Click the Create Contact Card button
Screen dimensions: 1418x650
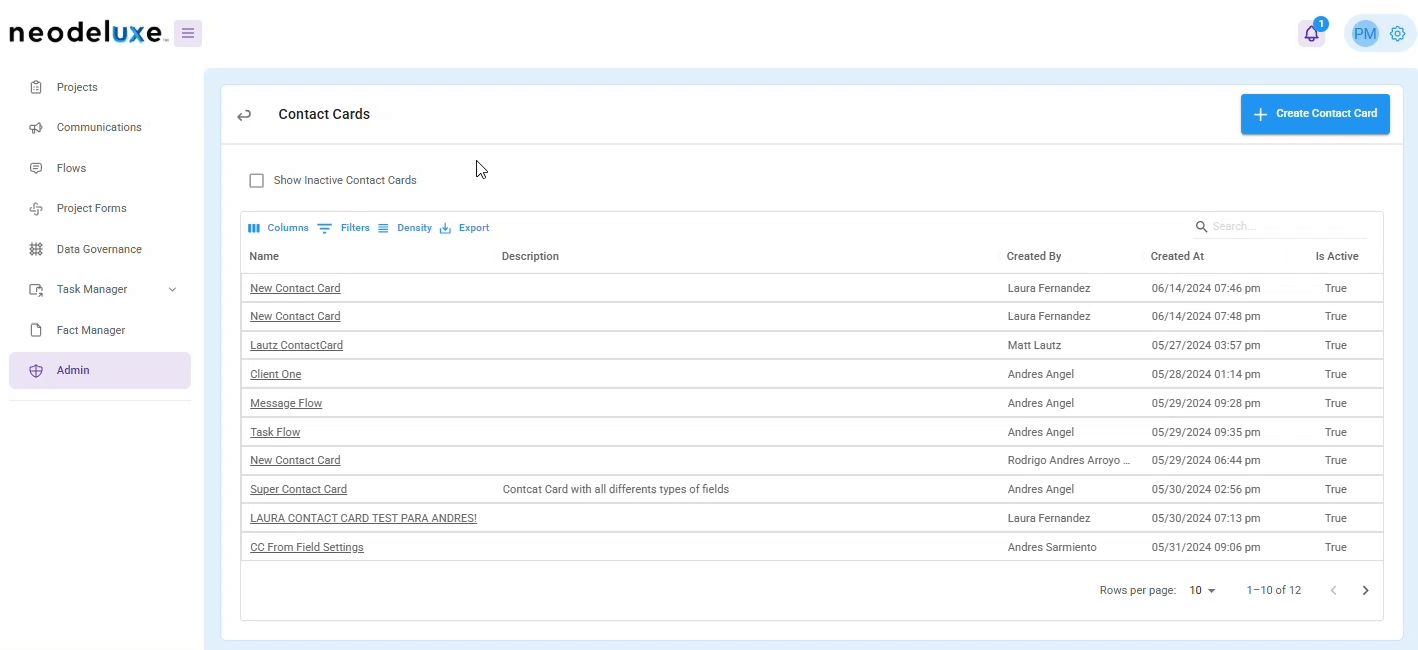click(x=1315, y=114)
